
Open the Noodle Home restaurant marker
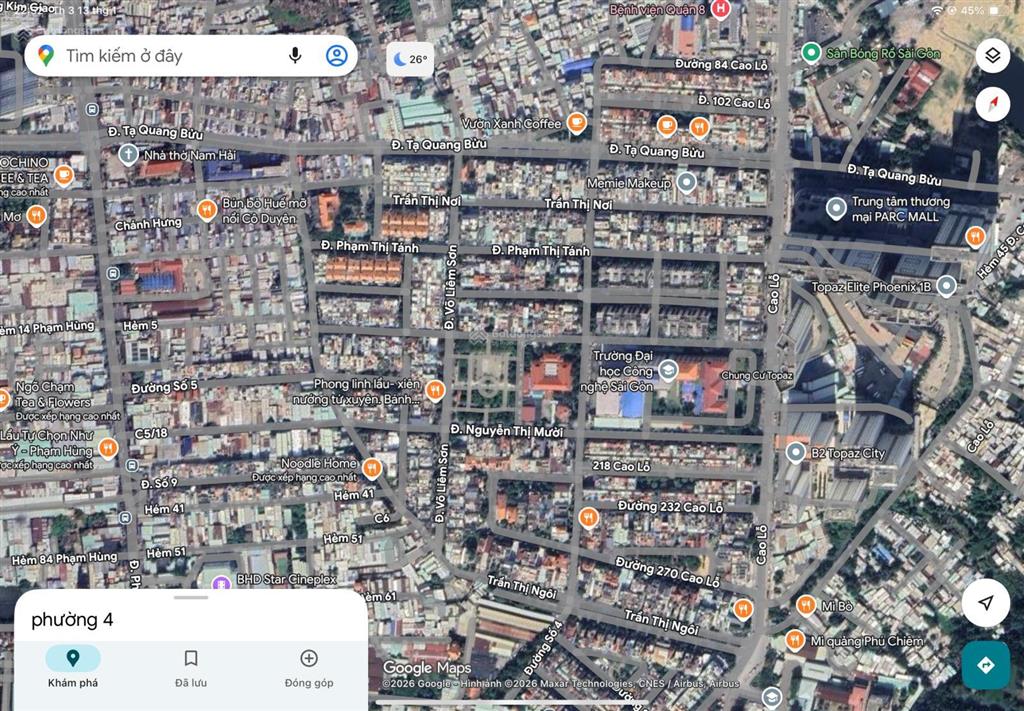click(372, 467)
